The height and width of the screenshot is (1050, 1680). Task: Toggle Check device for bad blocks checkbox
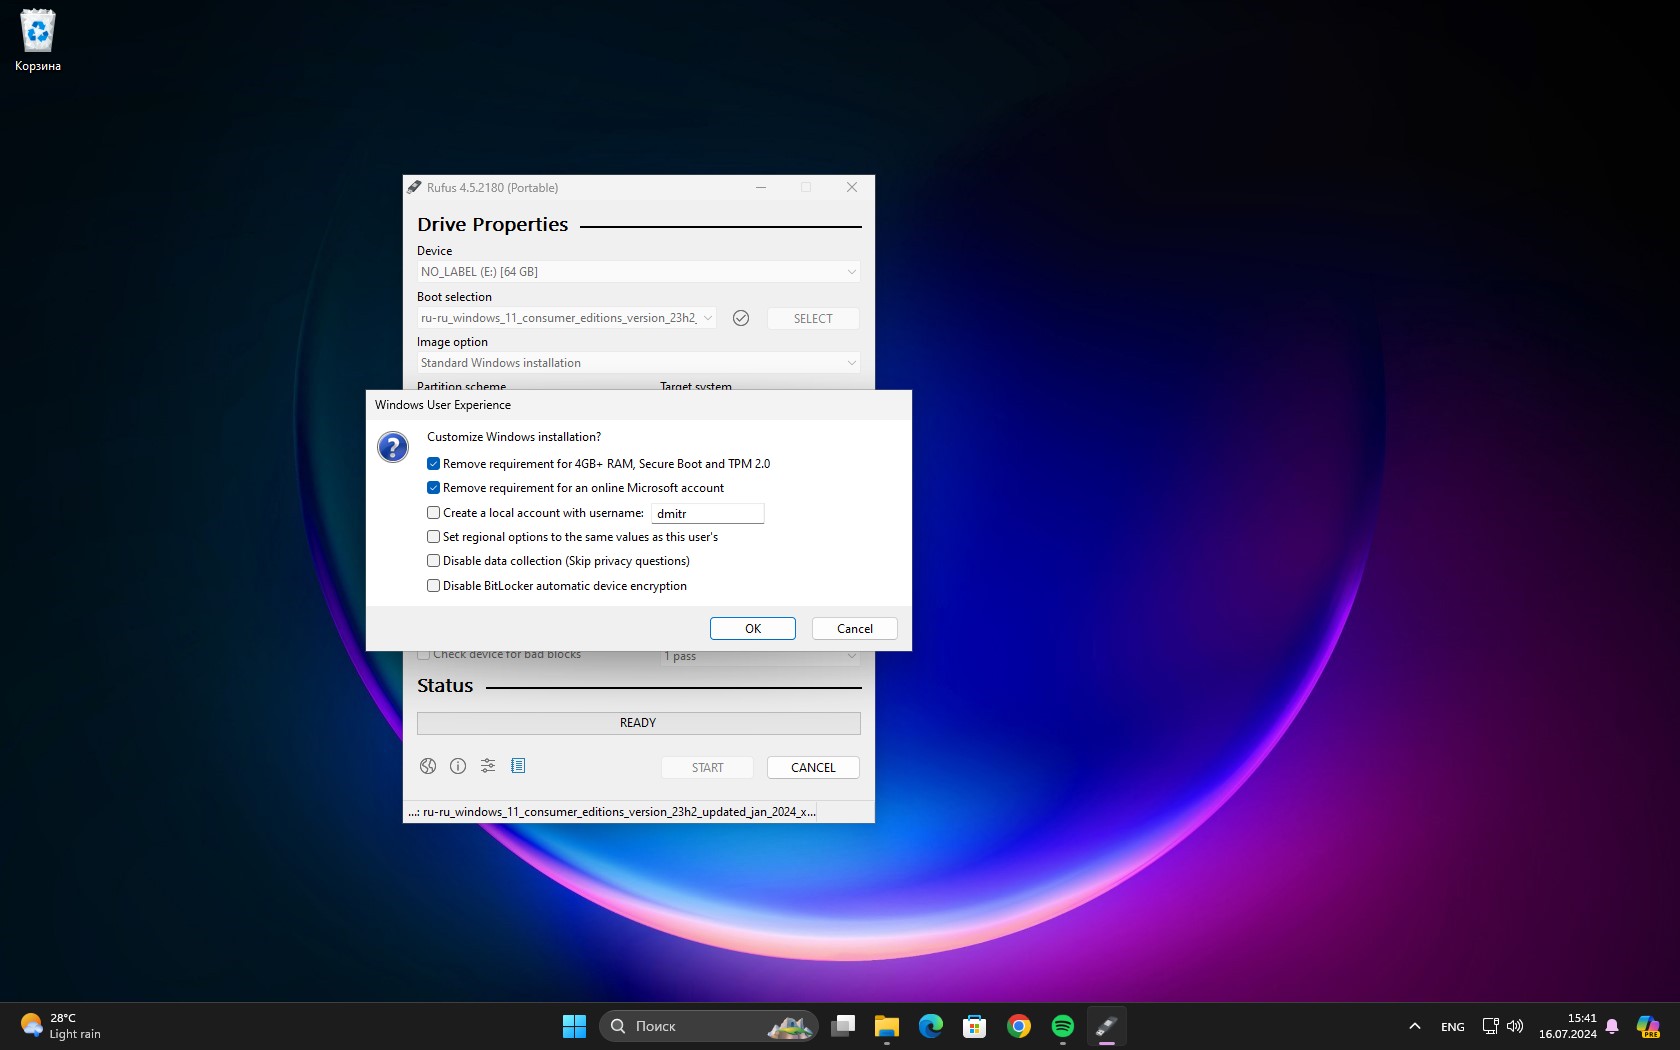424,655
